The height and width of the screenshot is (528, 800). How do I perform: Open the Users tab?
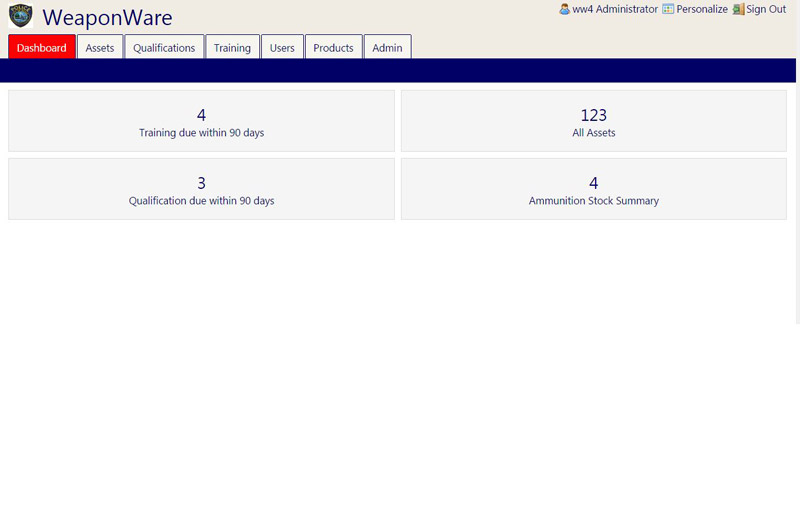(x=282, y=47)
